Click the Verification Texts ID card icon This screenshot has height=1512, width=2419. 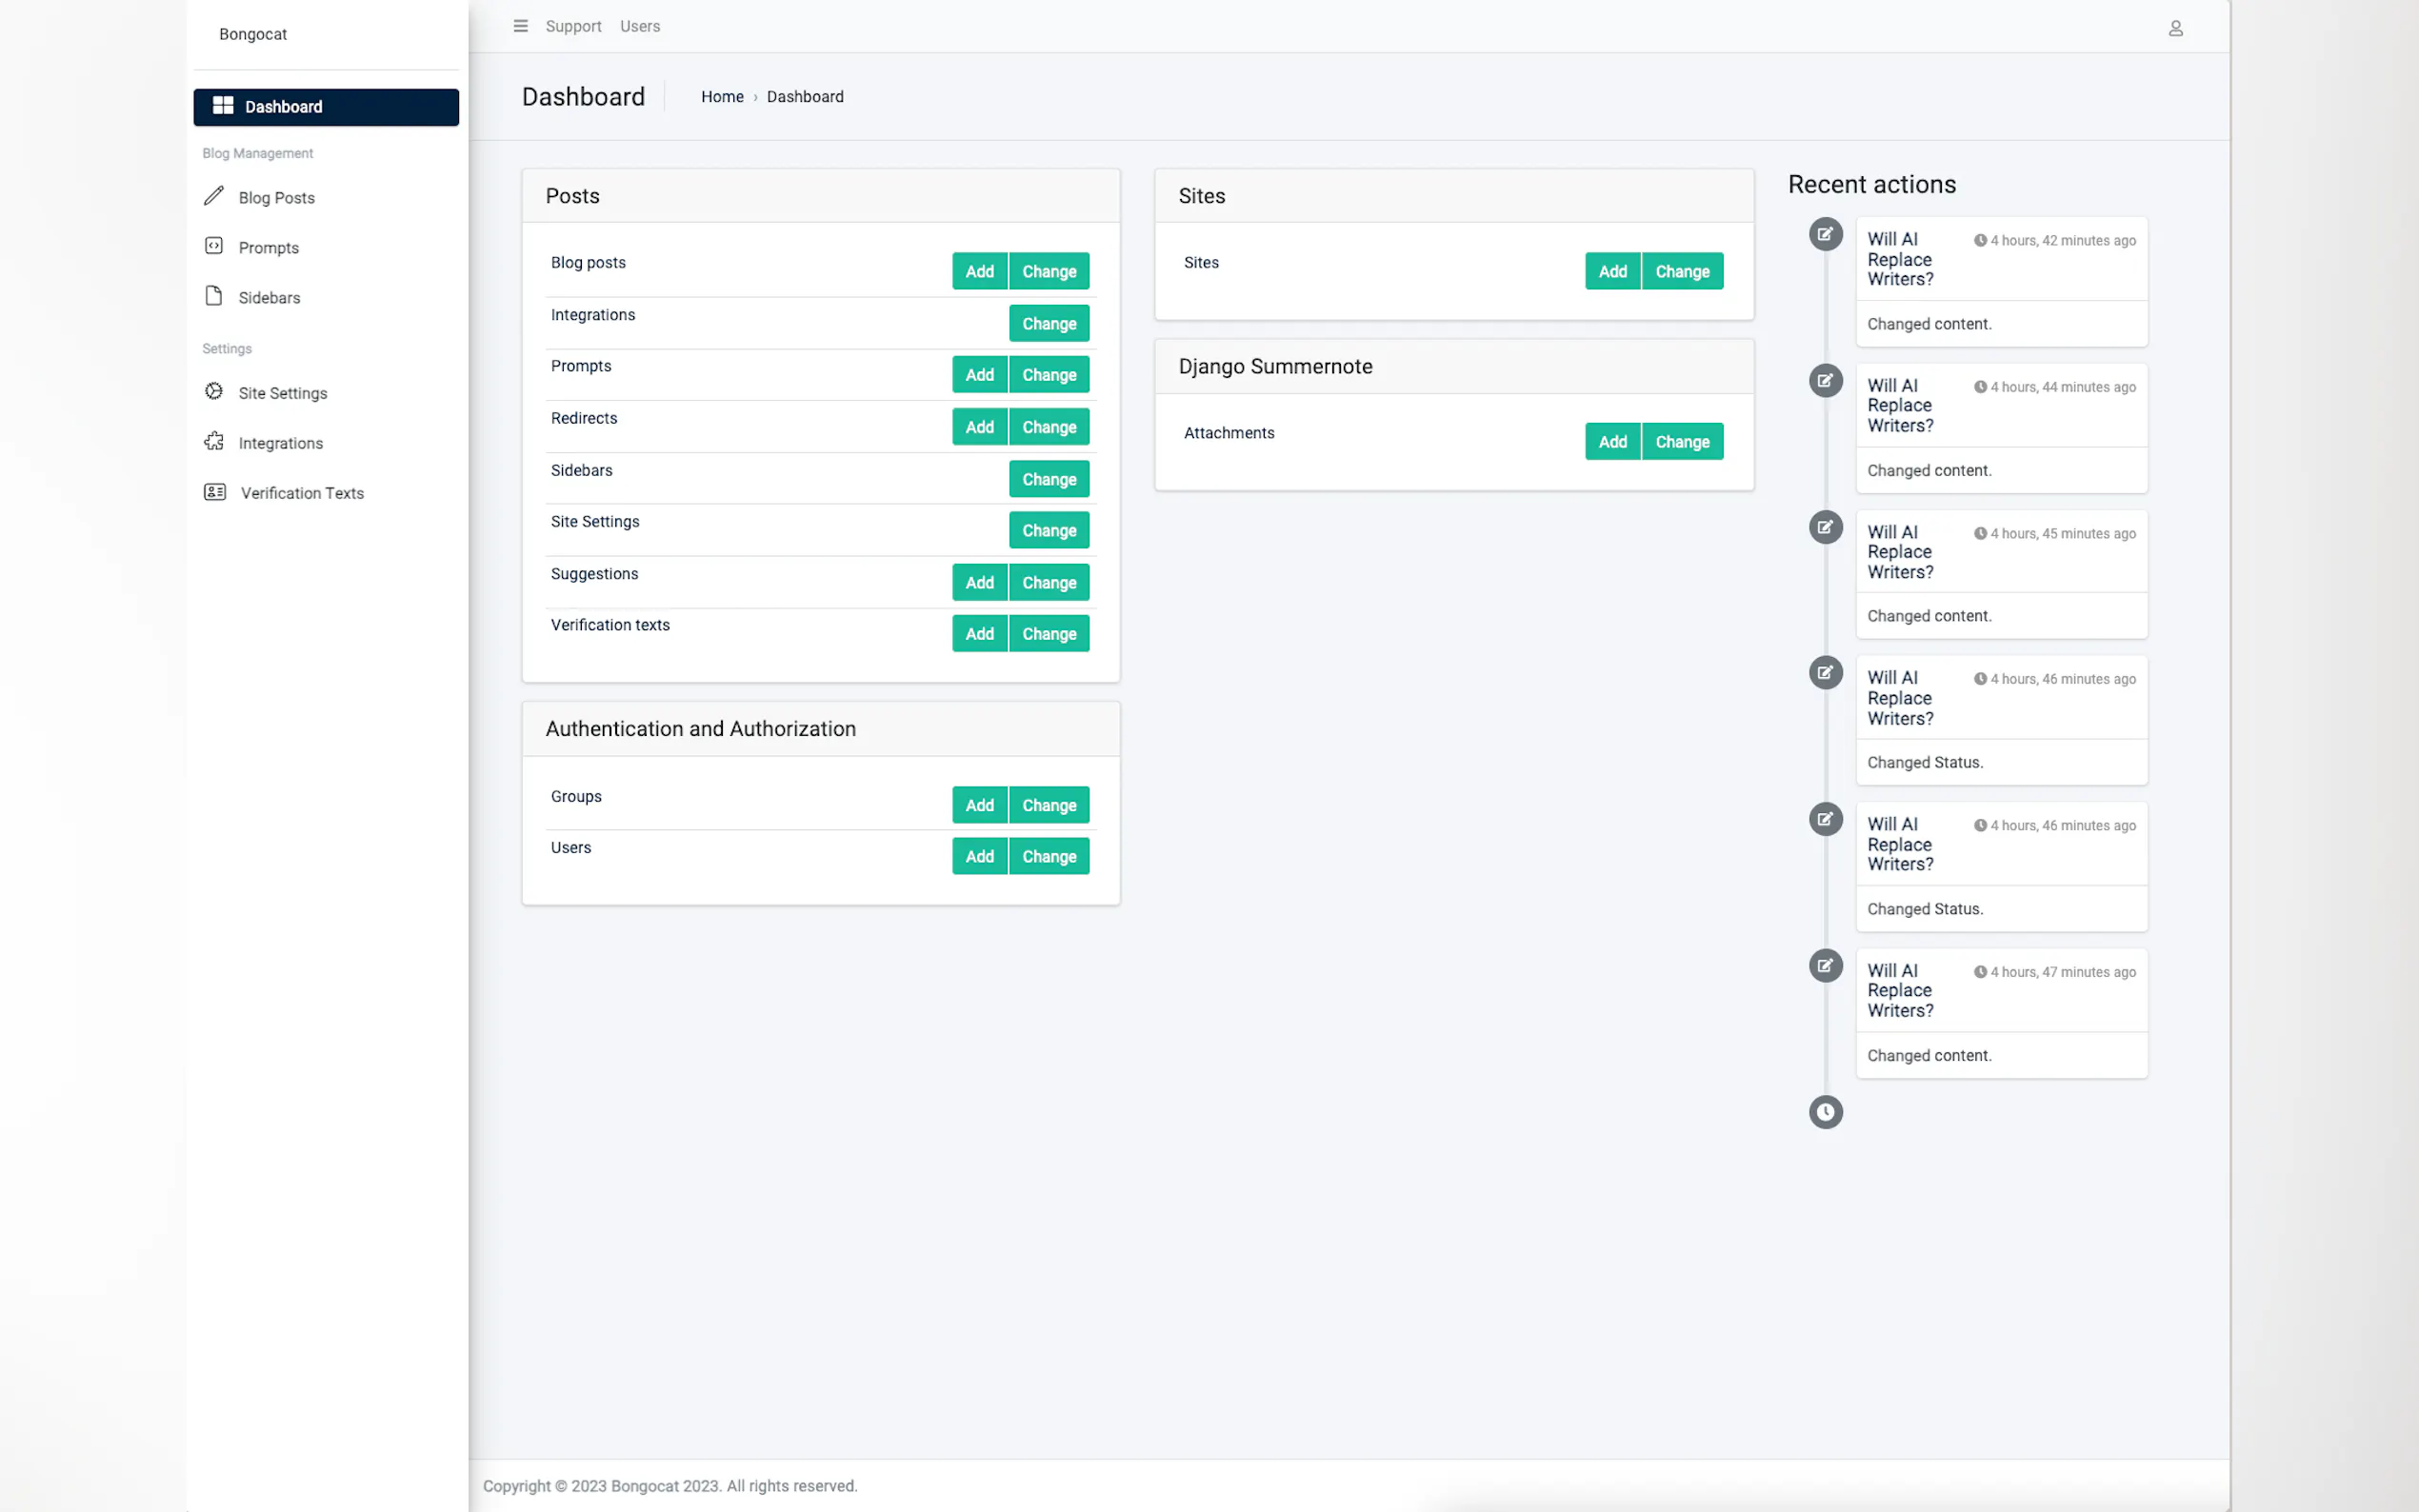coord(215,492)
